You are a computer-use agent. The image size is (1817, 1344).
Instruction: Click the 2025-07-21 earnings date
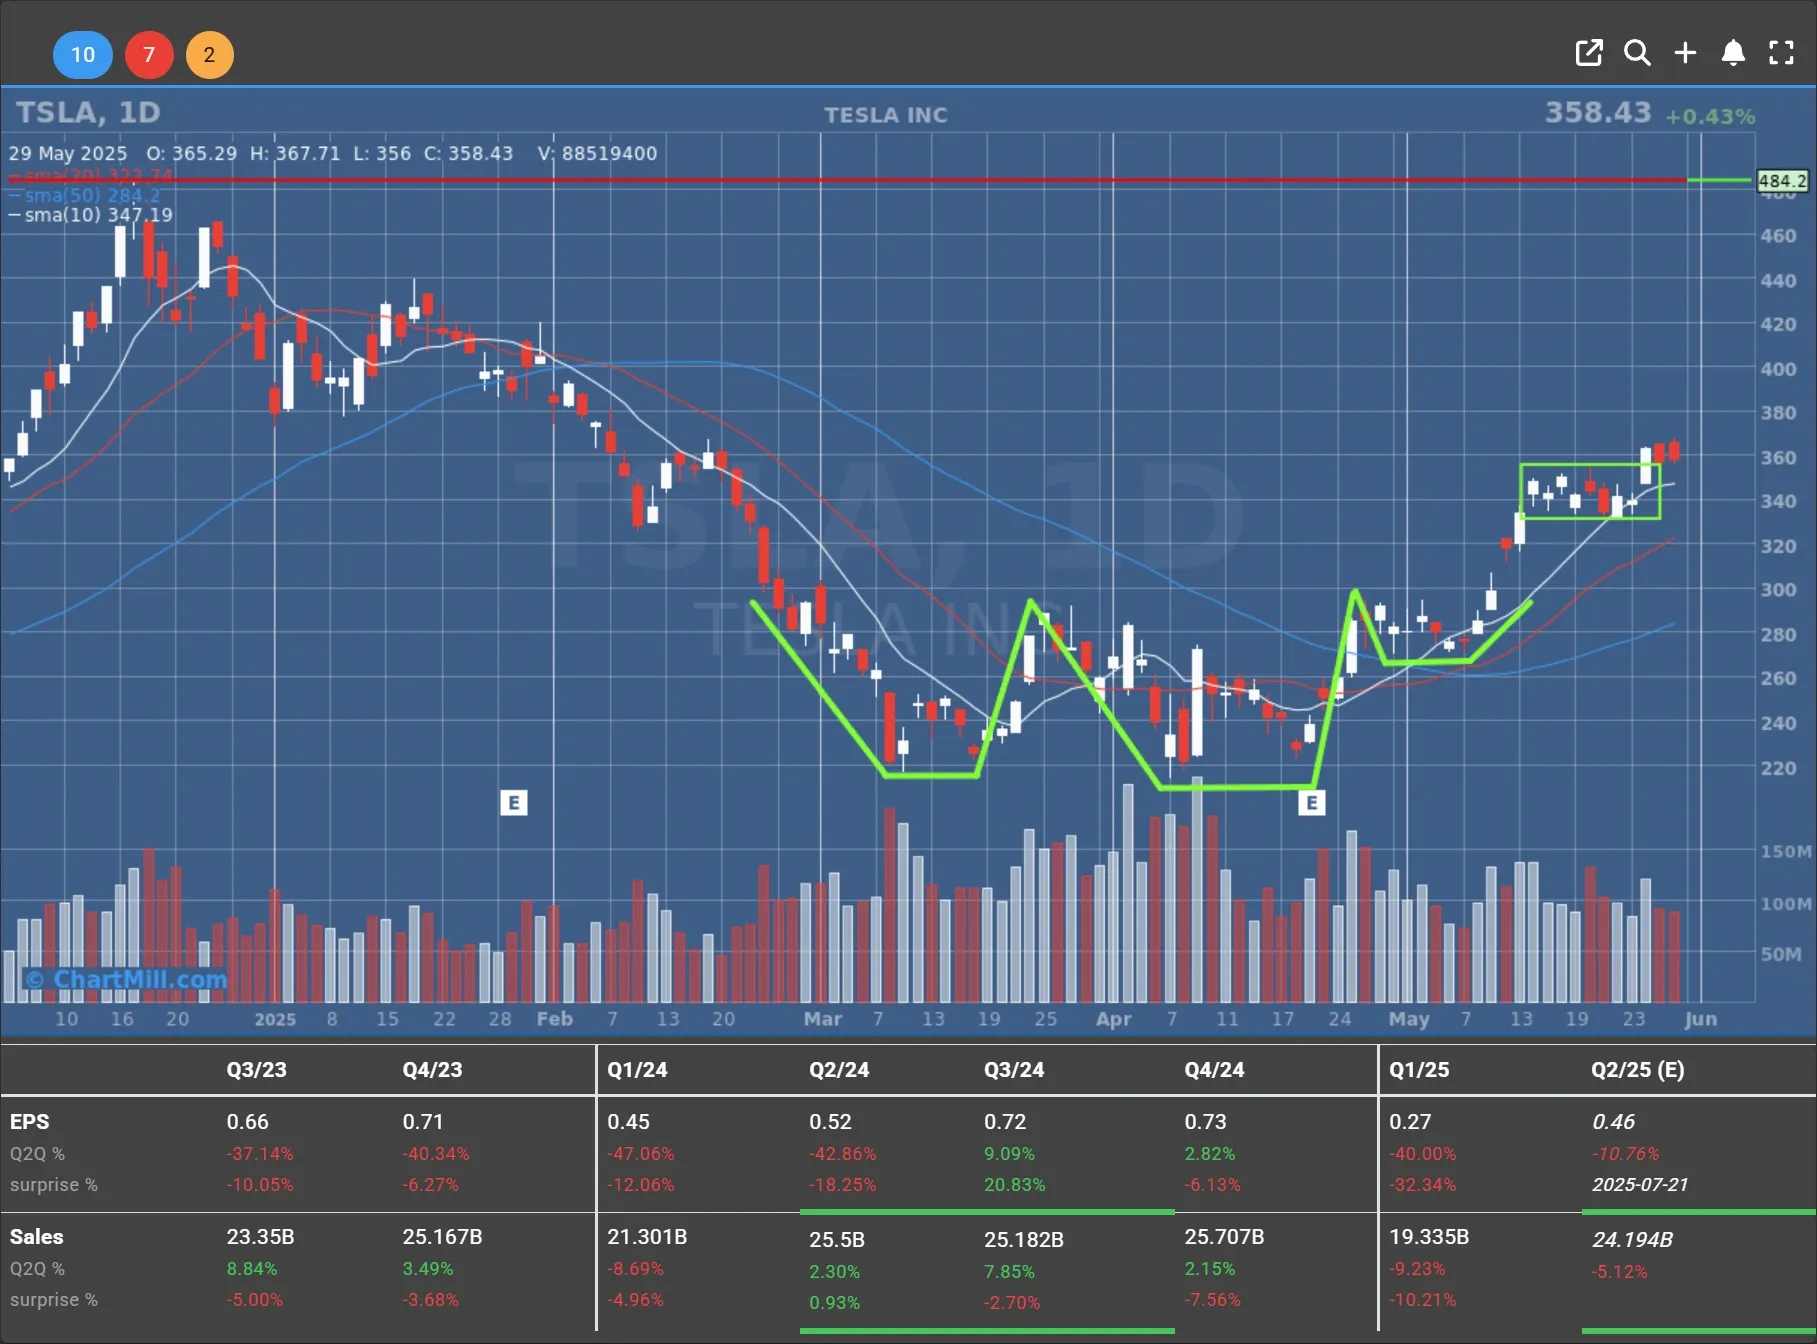point(1640,1184)
